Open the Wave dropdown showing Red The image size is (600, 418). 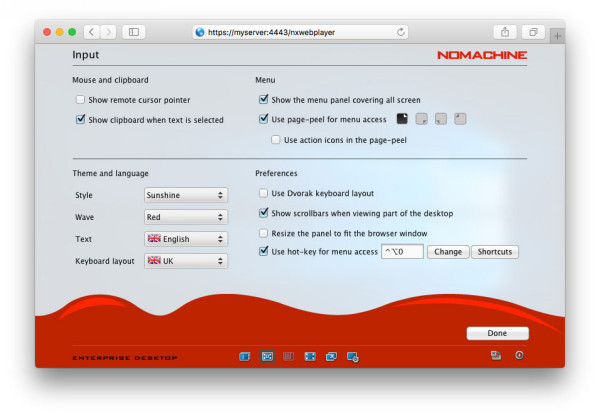186,217
